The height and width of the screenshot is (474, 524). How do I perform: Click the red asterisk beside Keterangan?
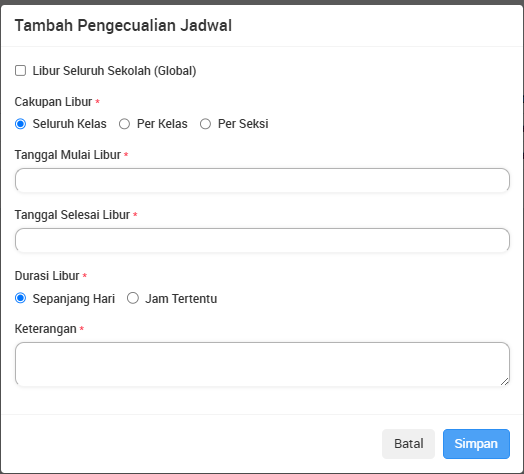82,329
